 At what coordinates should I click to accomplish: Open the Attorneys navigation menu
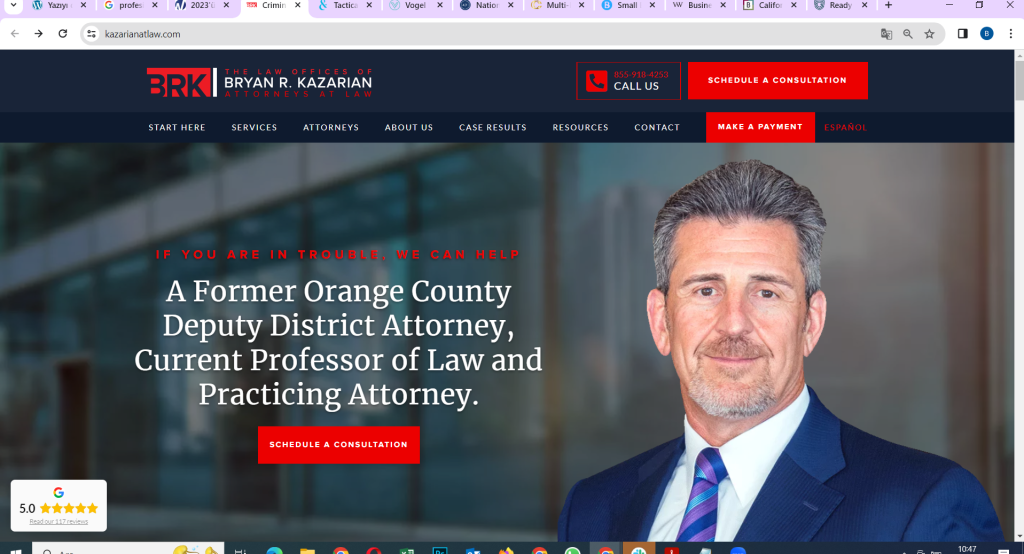pyautogui.click(x=330, y=127)
